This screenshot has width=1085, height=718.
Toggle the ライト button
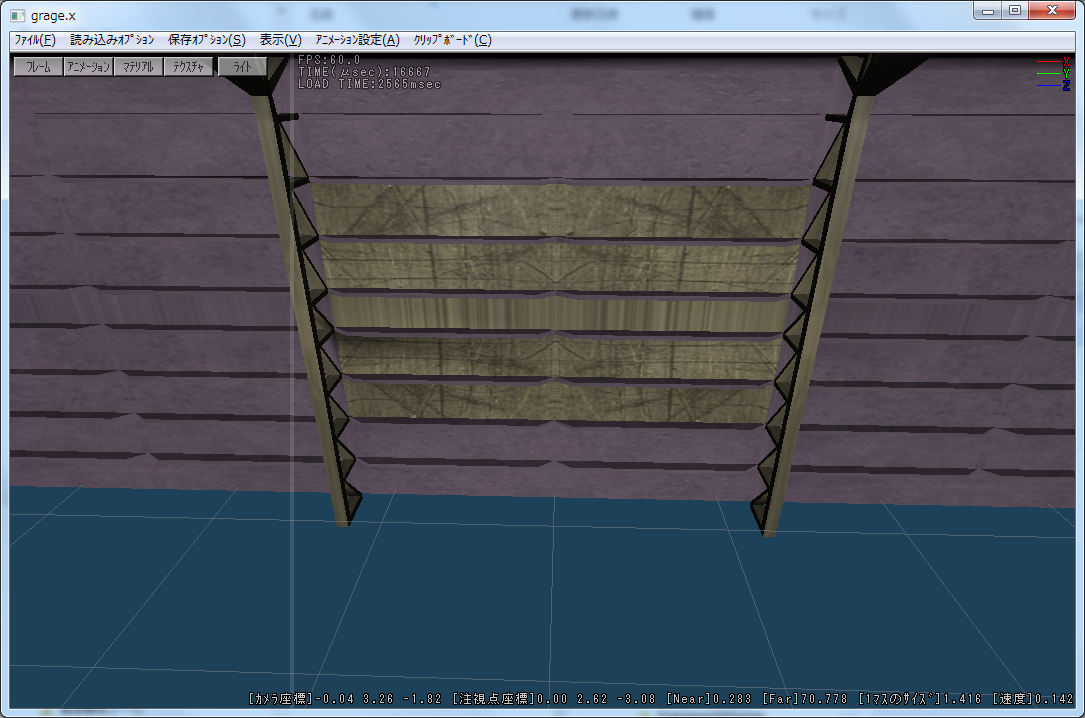coord(242,67)
